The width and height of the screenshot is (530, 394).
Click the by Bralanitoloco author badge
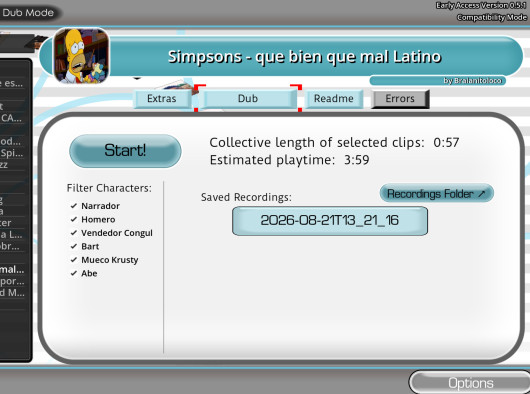coord(438,81)
